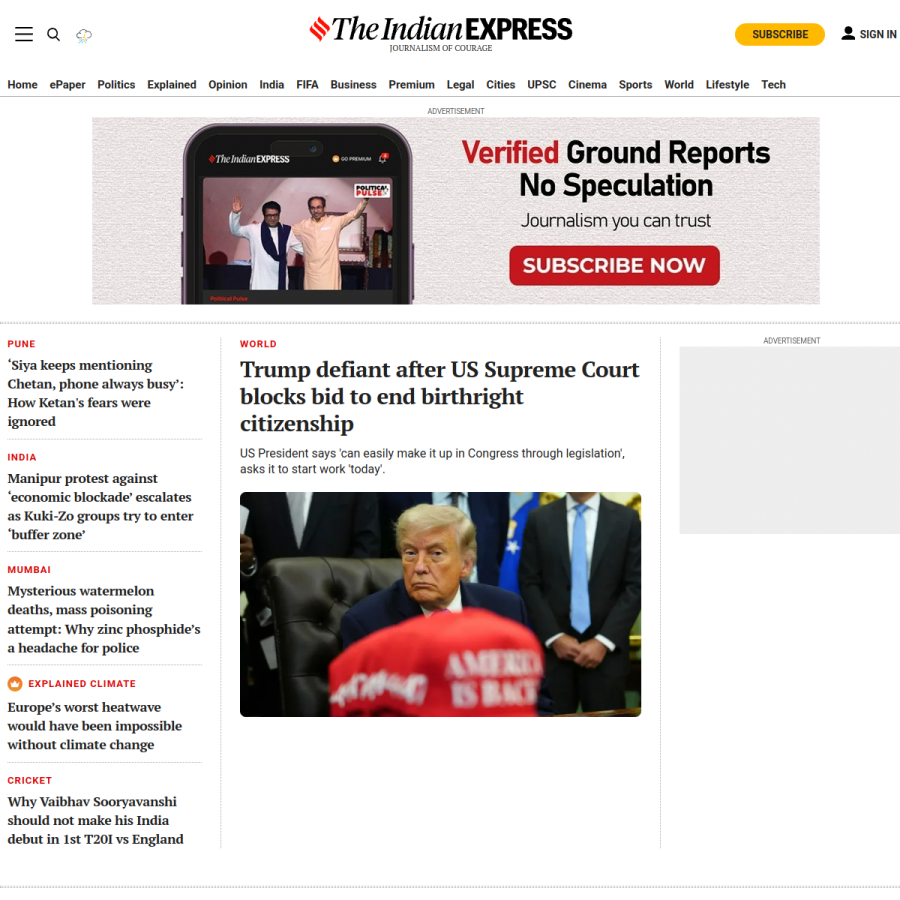Open the UPSC section

click(x=542, y=84)
